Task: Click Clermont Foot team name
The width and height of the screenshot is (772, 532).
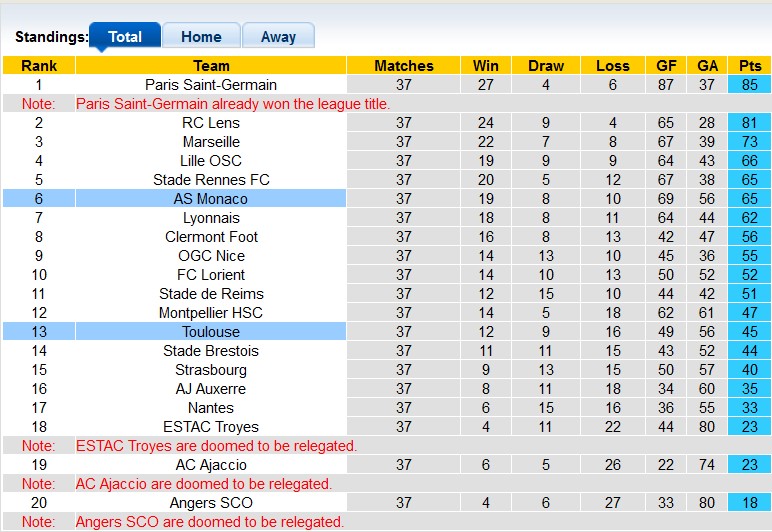Action: click(x=211, y=237)
